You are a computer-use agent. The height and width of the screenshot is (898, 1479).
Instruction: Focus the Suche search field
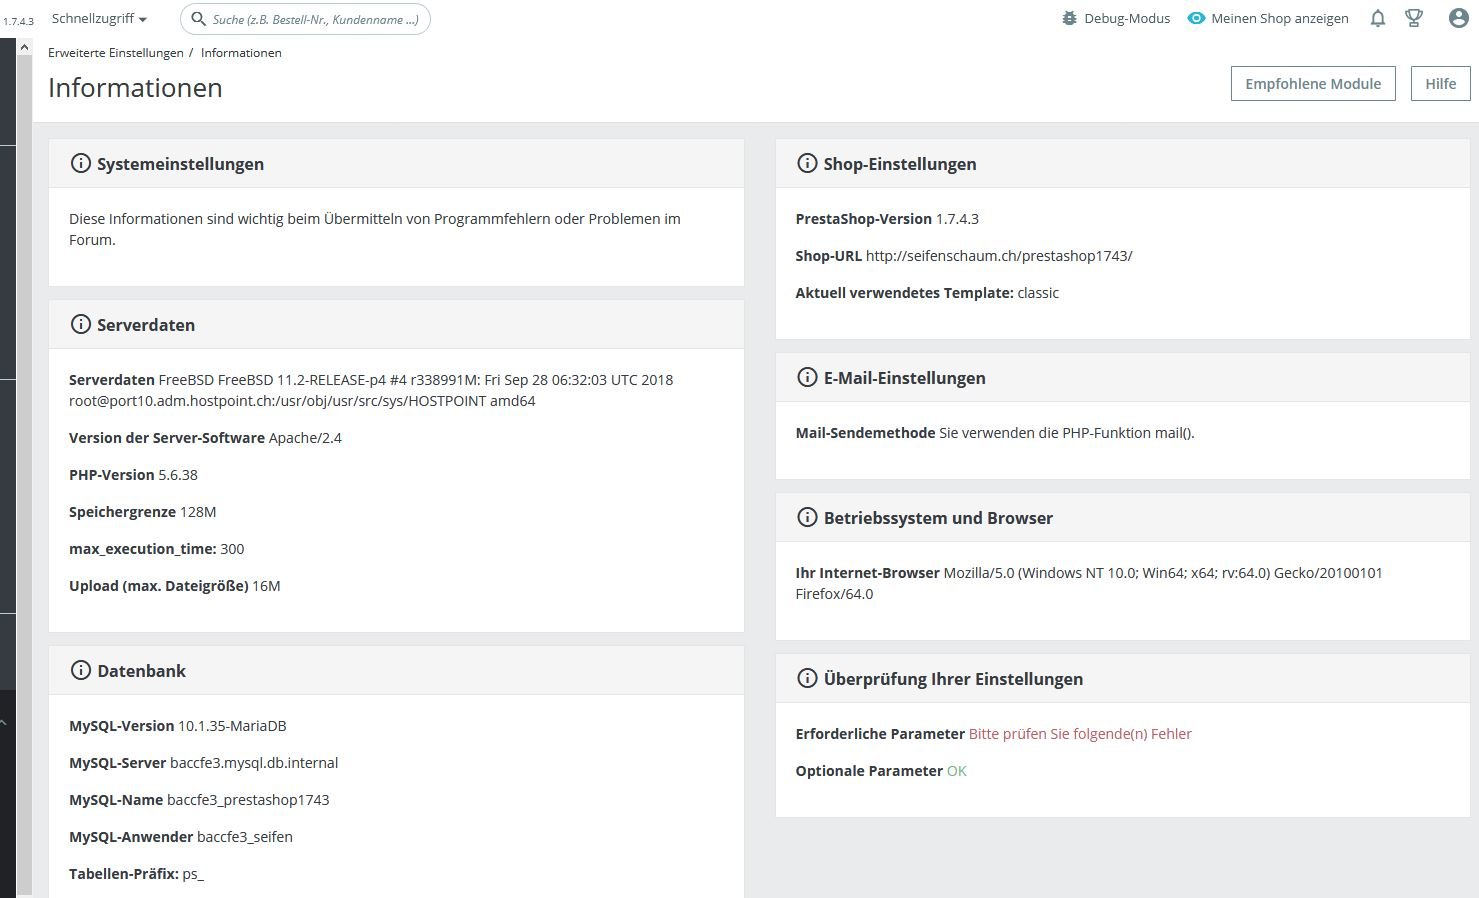point(316,19)
